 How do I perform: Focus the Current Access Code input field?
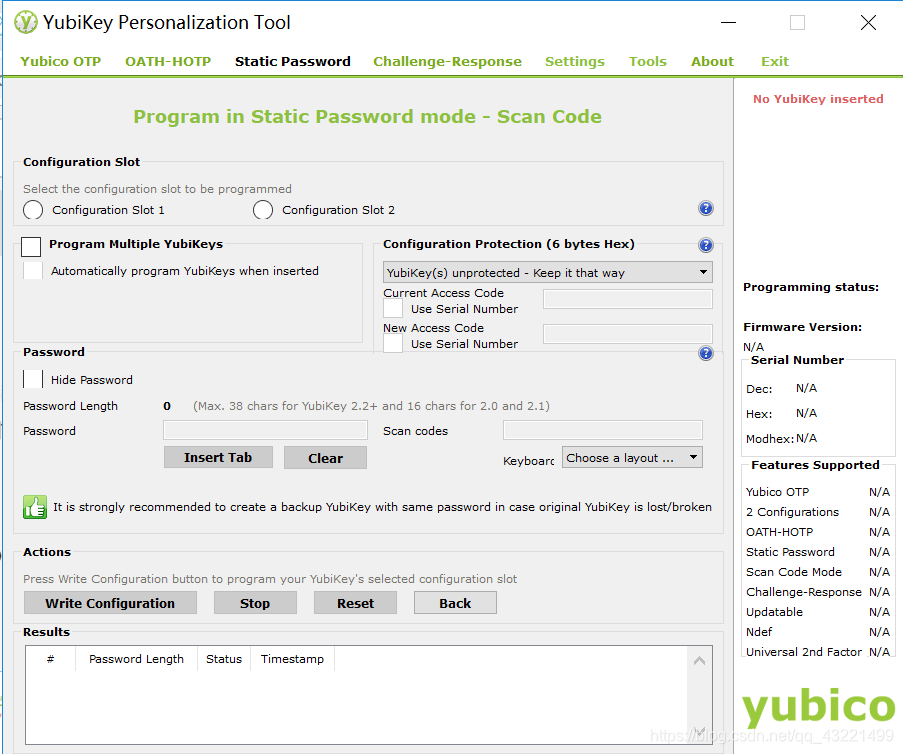628,299
